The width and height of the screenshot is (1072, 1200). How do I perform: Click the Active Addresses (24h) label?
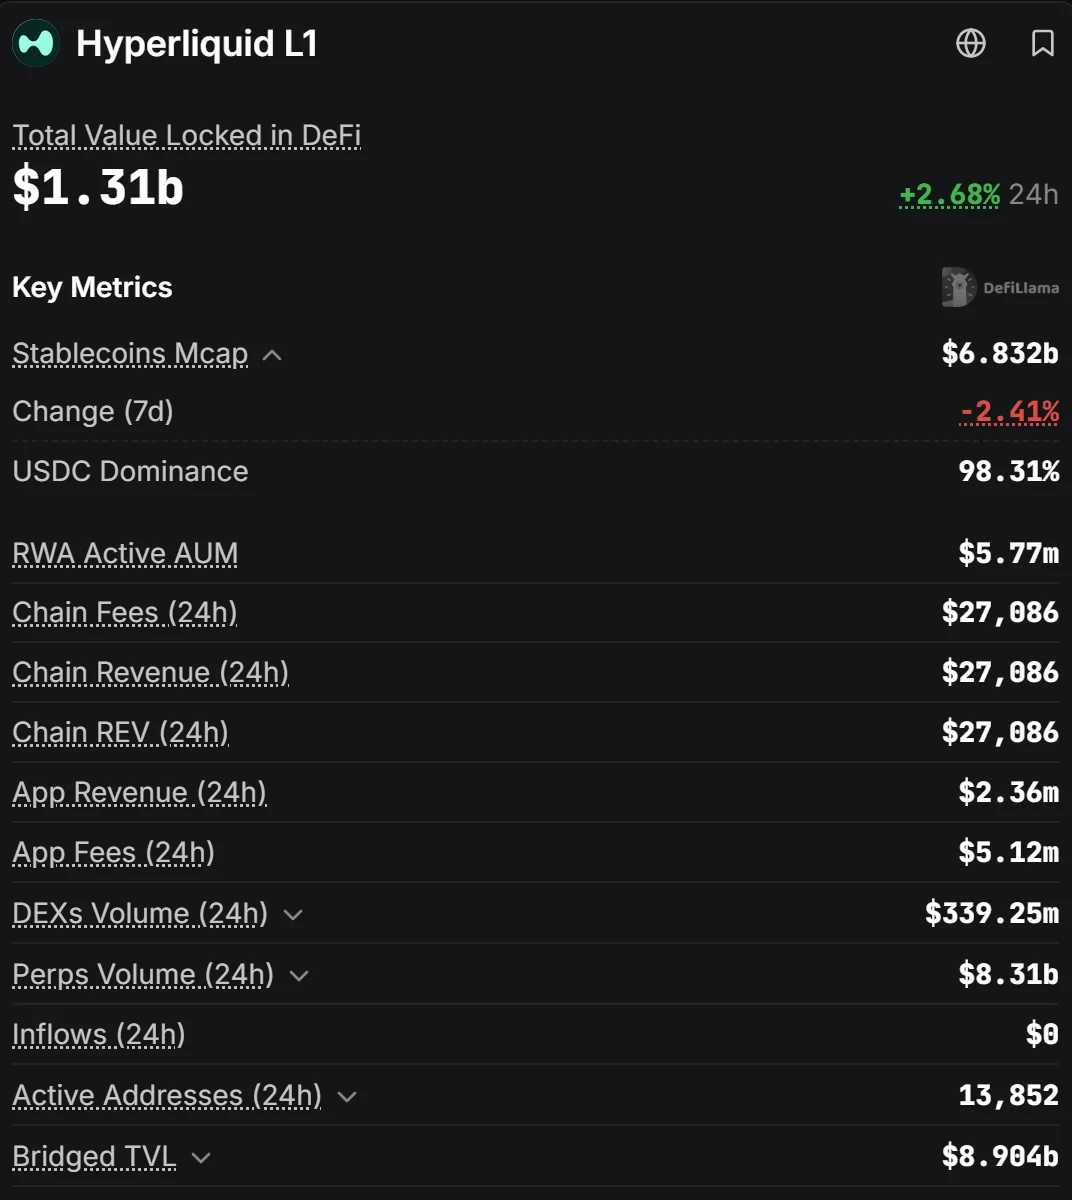tap(167, 1095)
